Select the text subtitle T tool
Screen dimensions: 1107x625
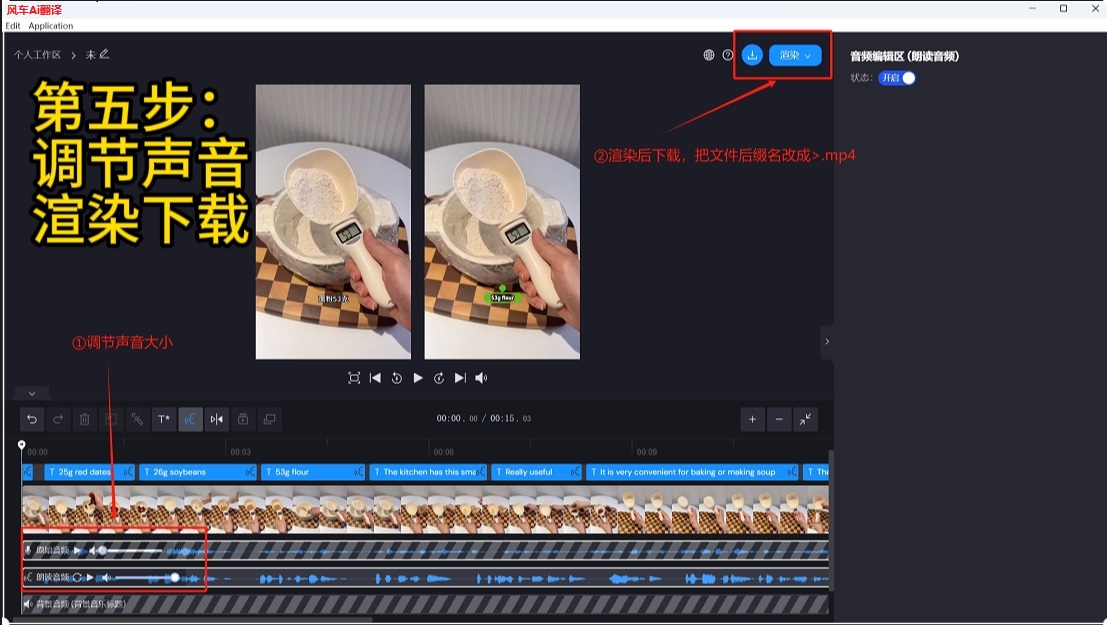coord(163,419)
